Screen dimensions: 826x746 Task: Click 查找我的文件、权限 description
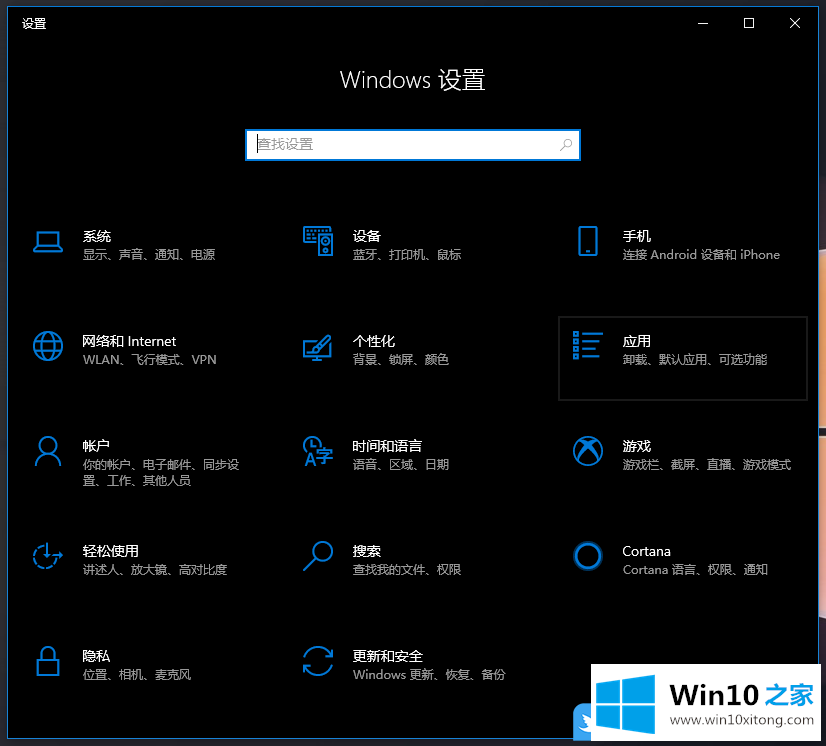click(407, 570)
